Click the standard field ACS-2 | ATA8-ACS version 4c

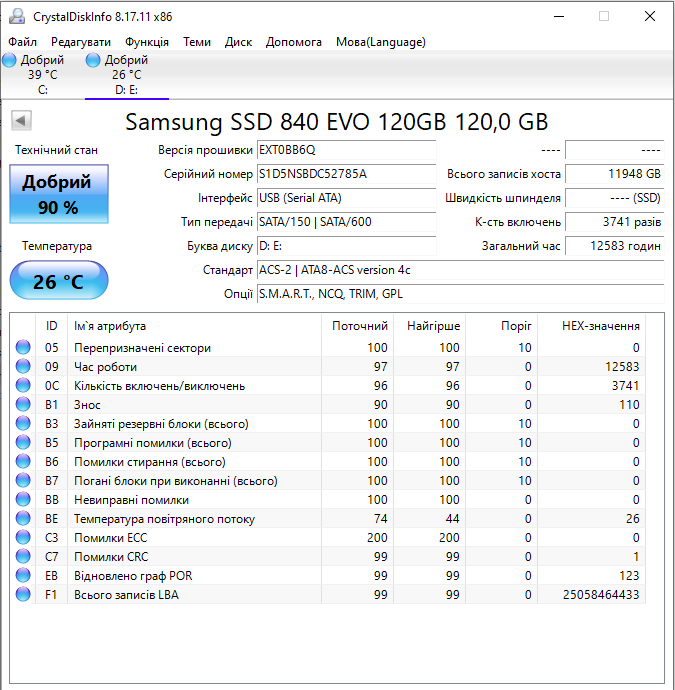[x=460, y=270]
